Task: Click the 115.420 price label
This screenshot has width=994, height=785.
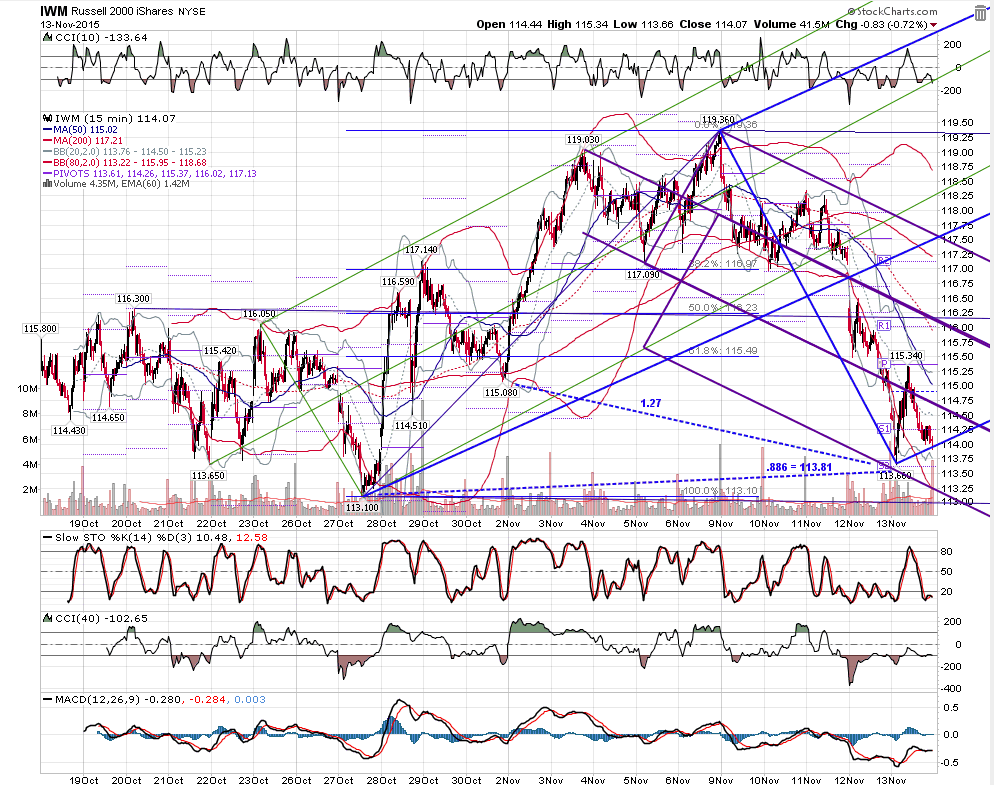Action: (220, 351)
